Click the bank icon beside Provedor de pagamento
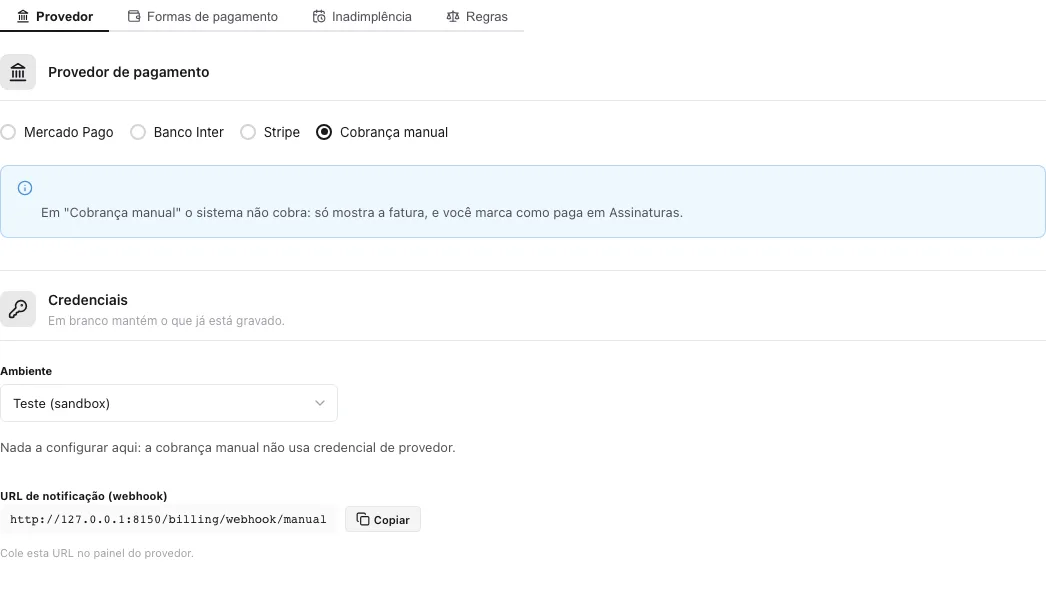1046x605 pixels. click(18, 72)
